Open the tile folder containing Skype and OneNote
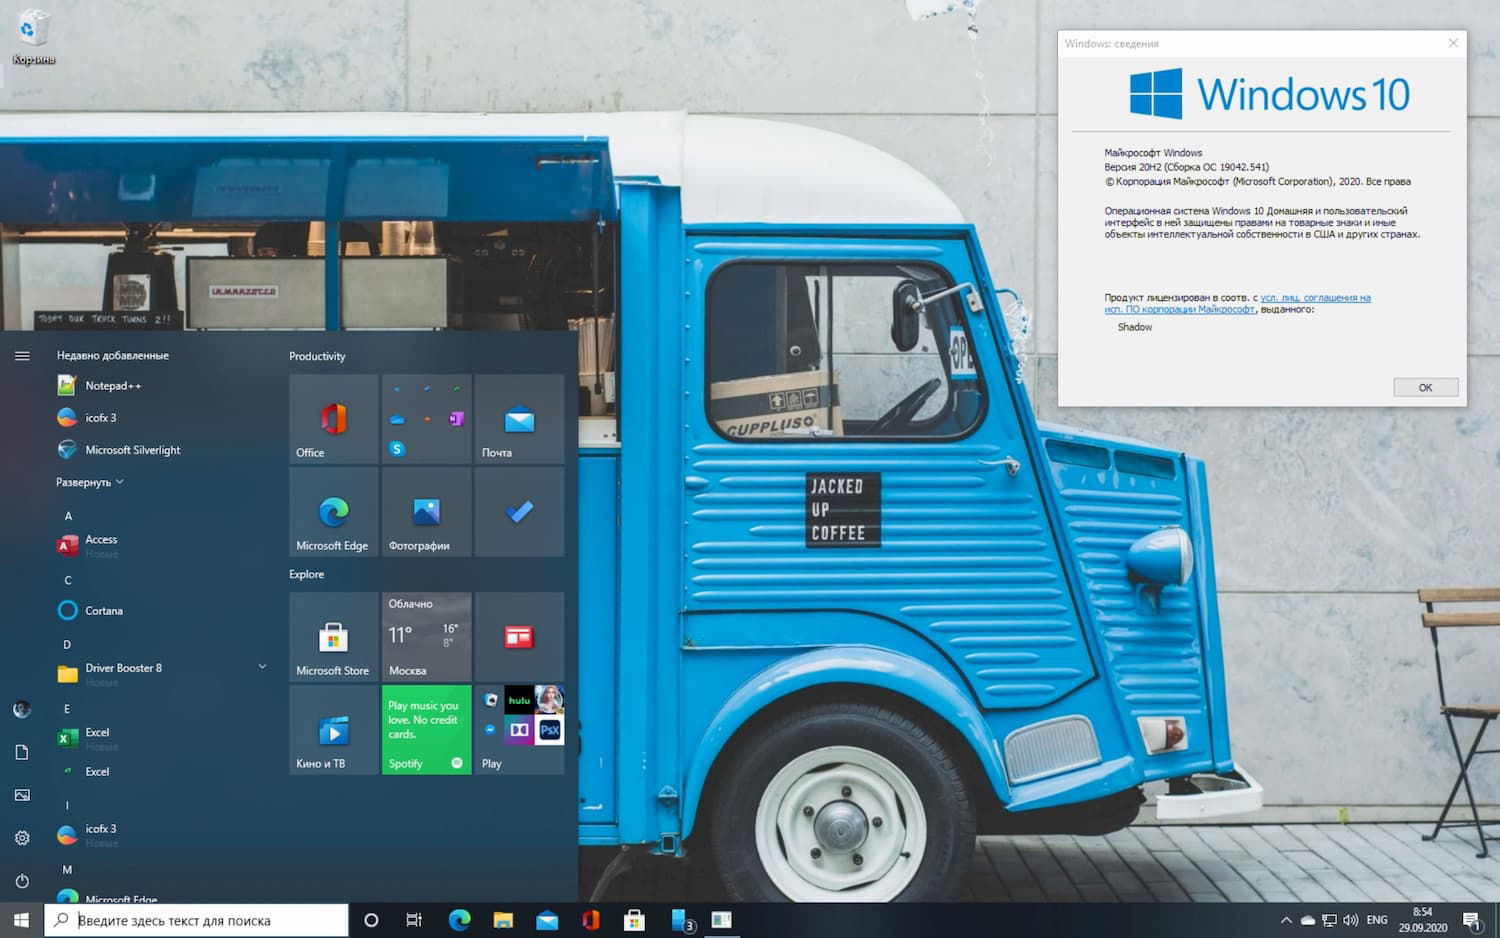This screenshot has width=1500, height=938. pyautogui.click(x=426, y=419)
